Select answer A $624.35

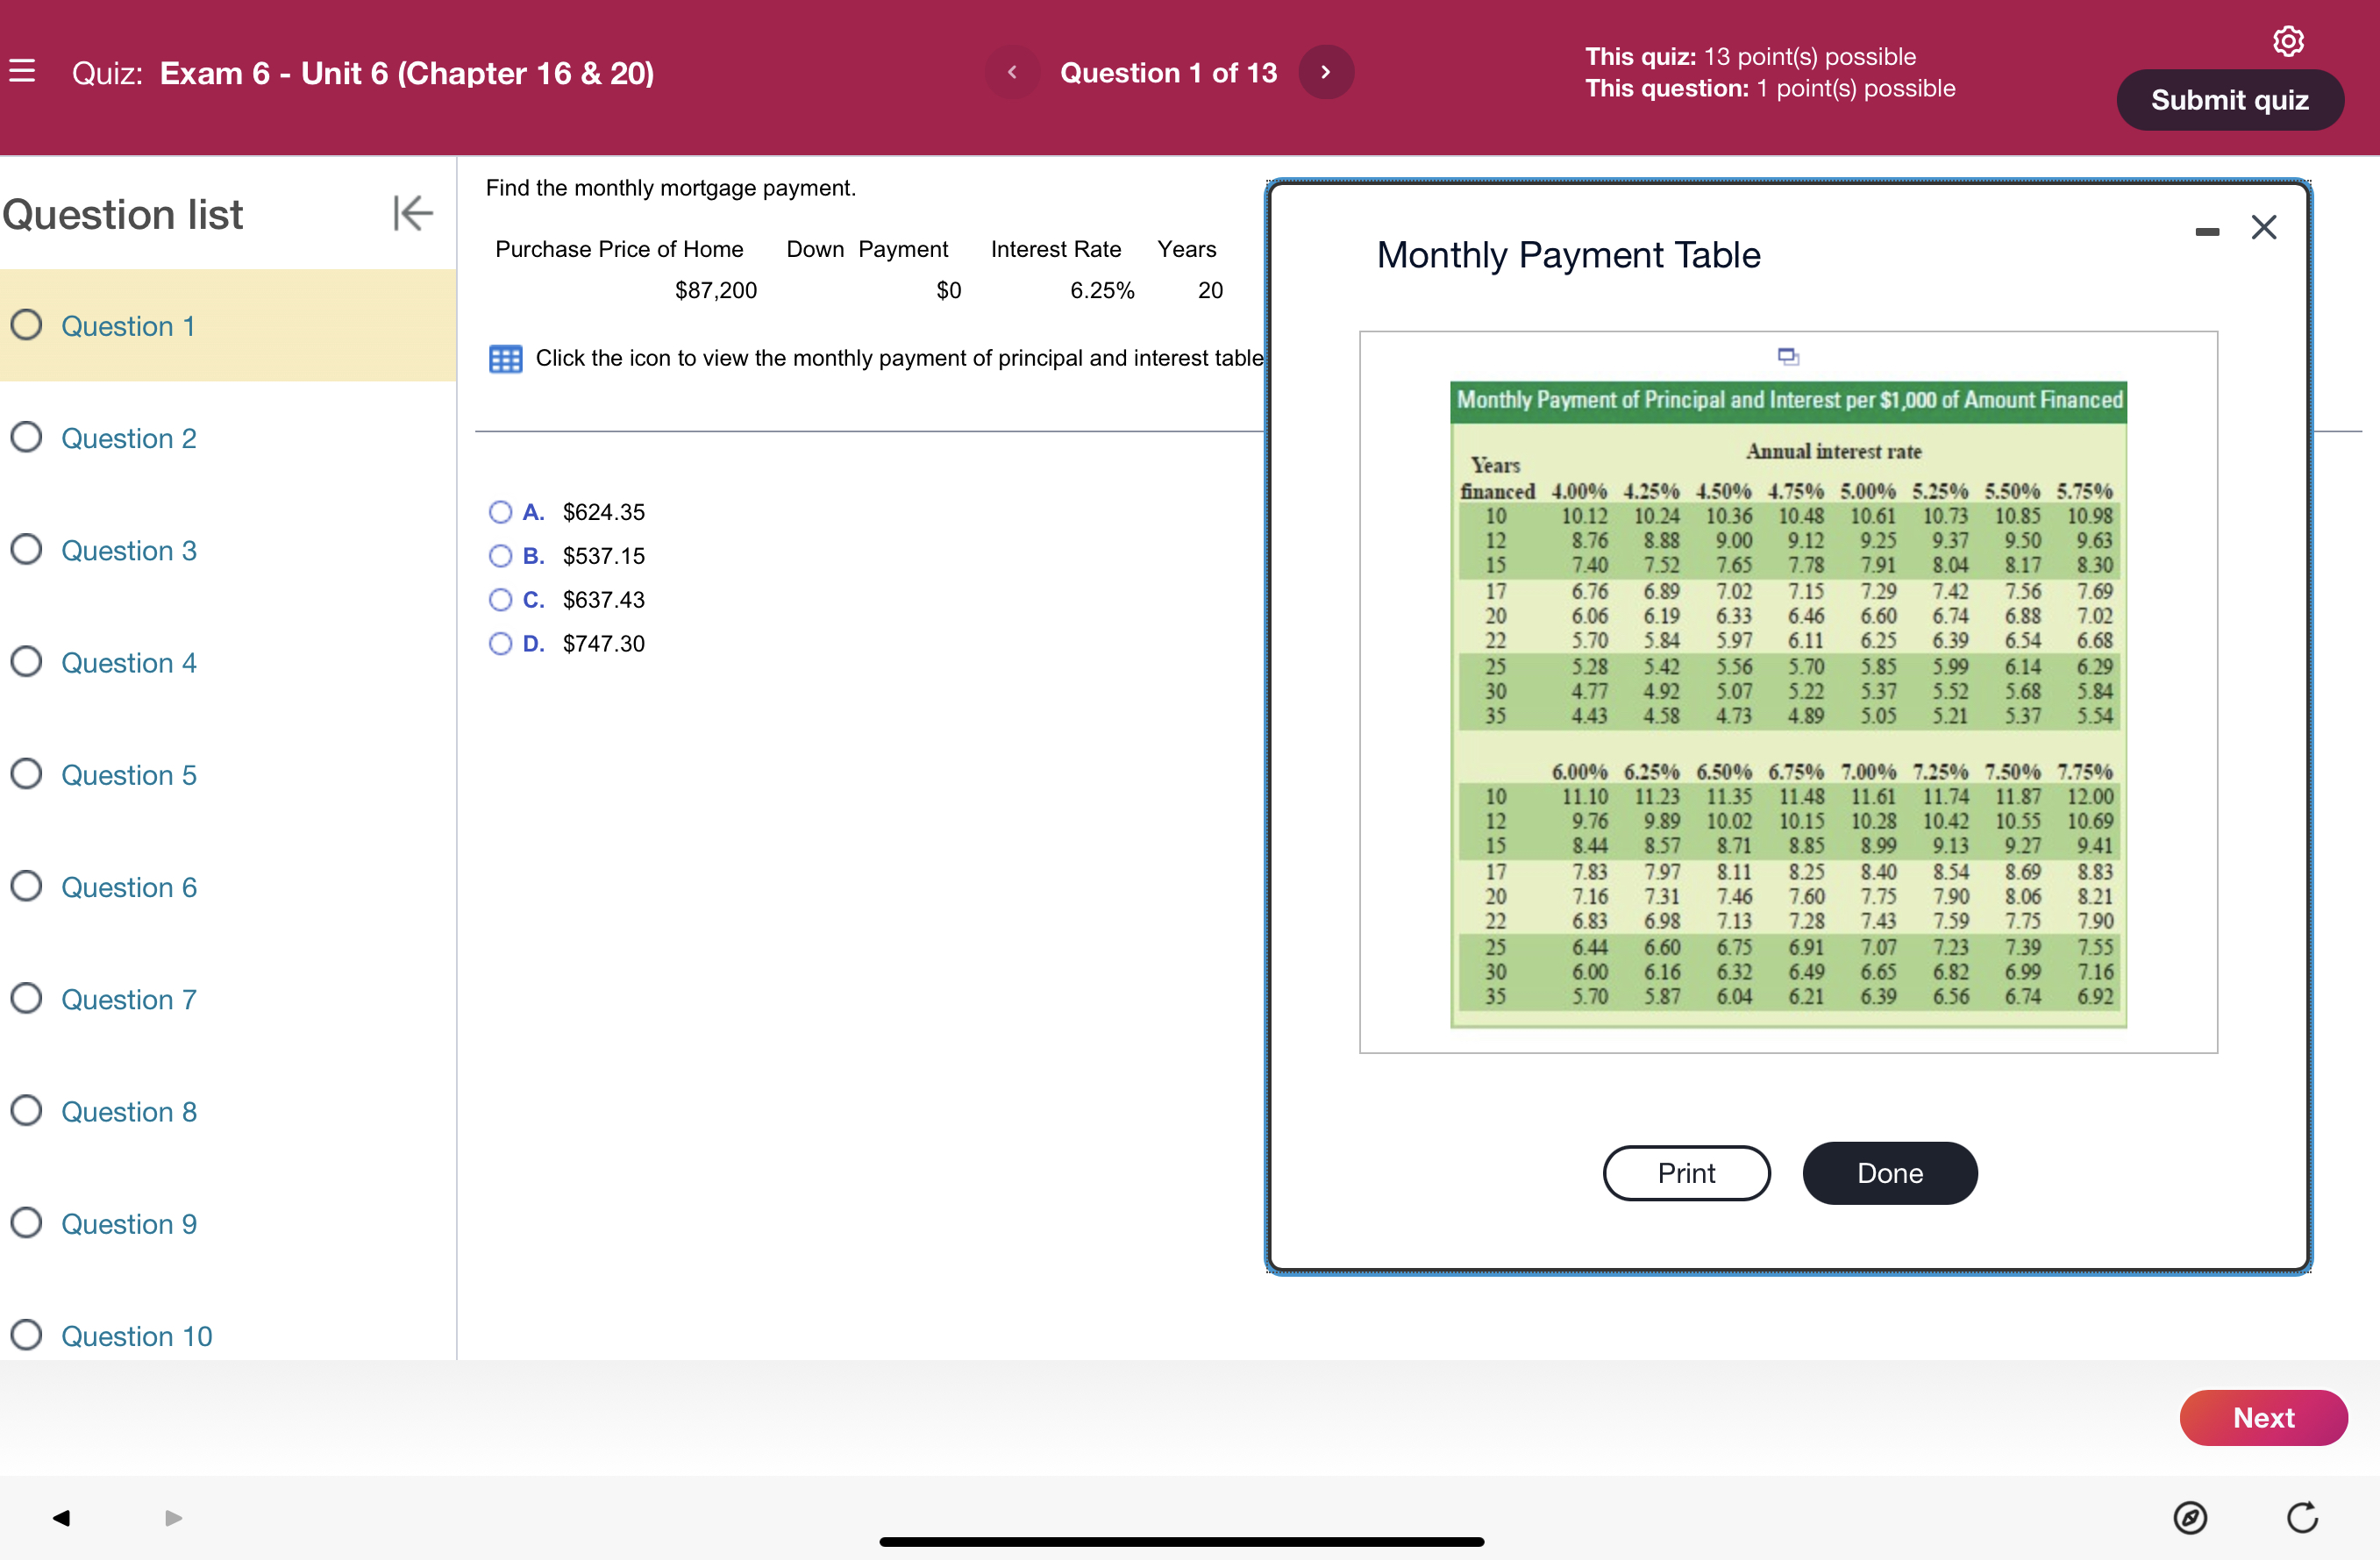click(500, 512)
